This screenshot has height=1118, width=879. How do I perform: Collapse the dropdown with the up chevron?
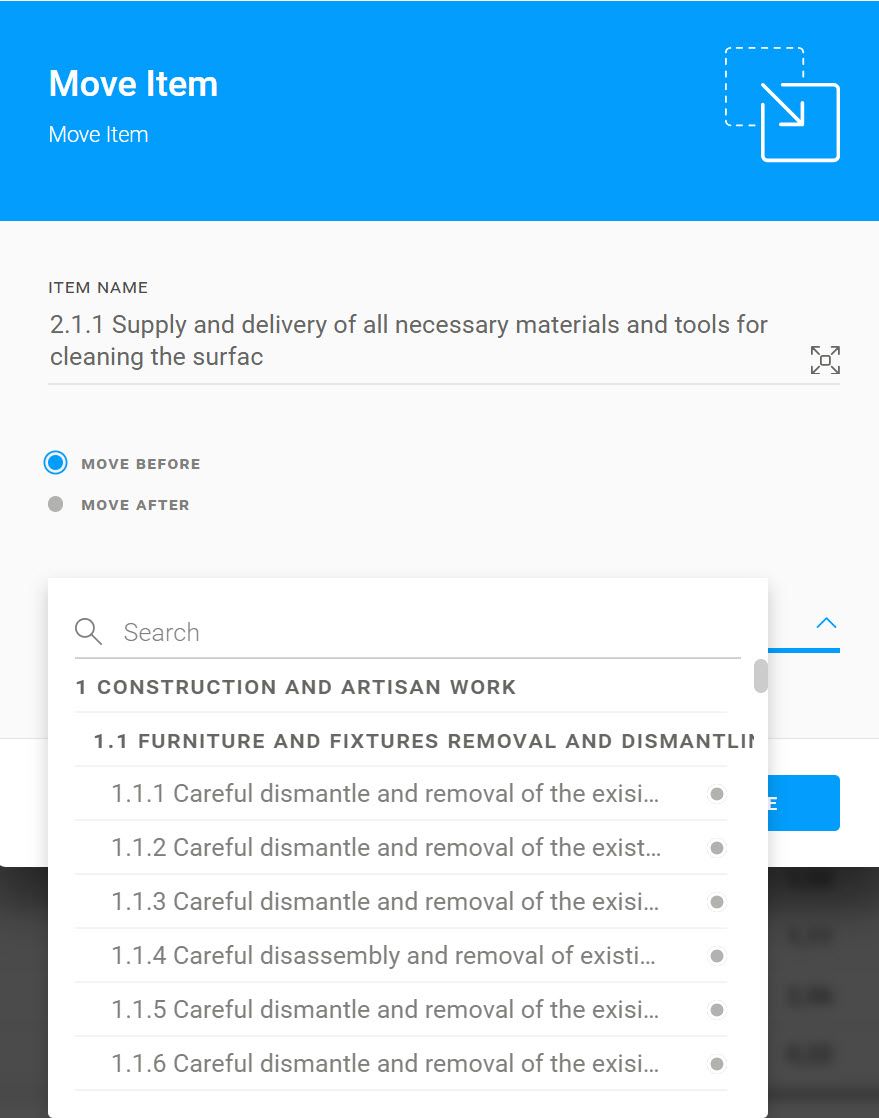pyautogui.click(x=826, y=623)
